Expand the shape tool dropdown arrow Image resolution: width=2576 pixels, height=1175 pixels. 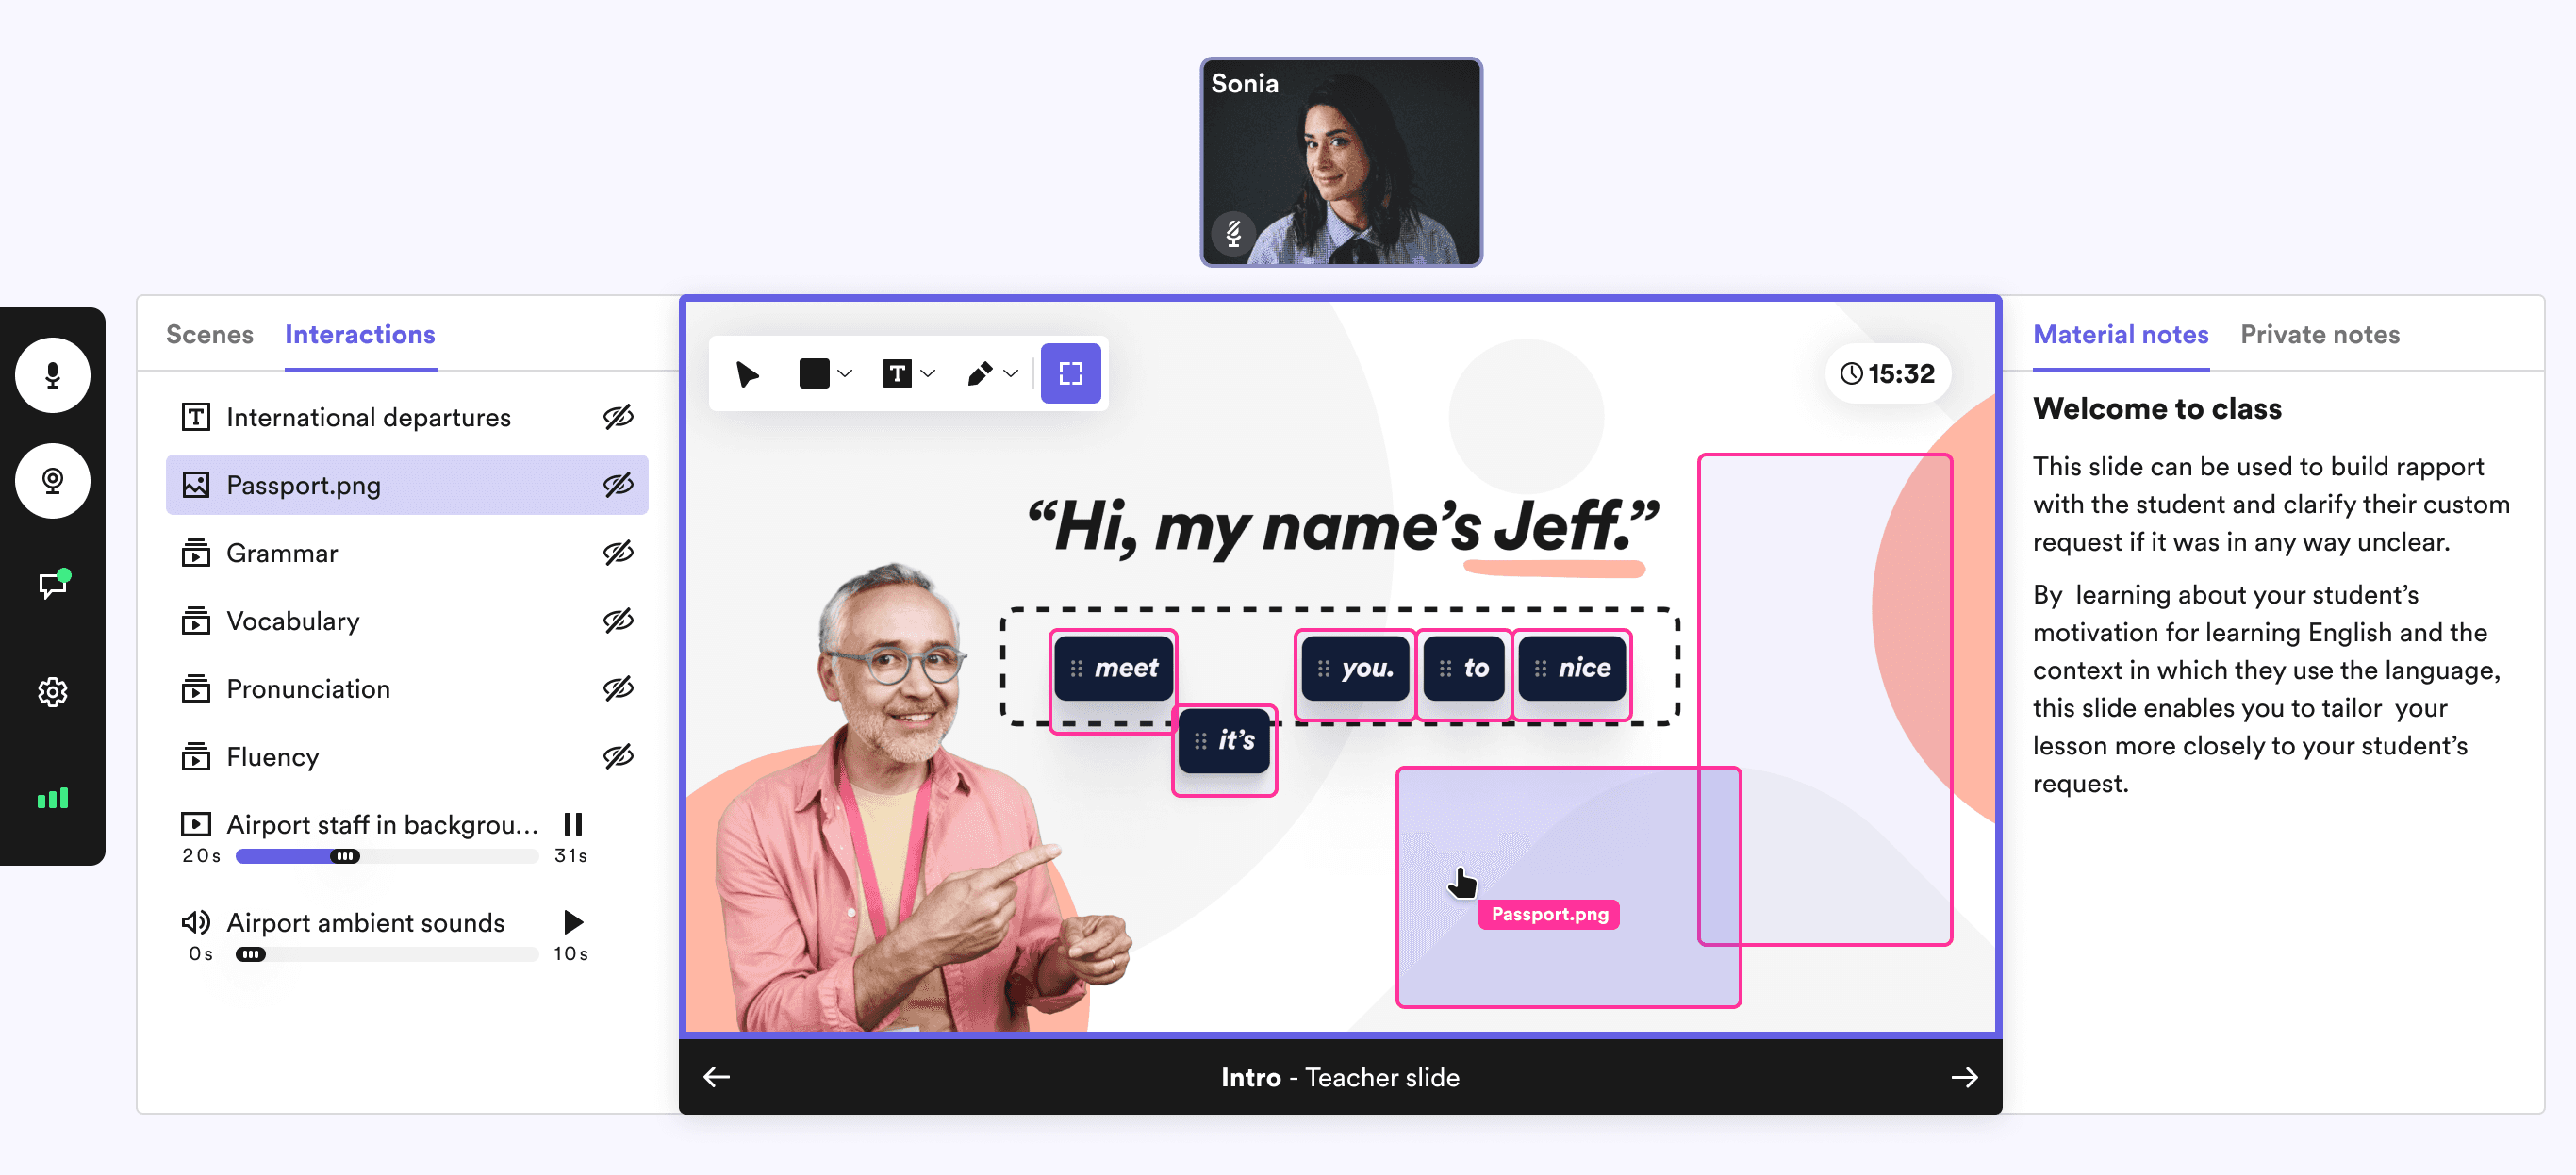click(x=845, y=374)
